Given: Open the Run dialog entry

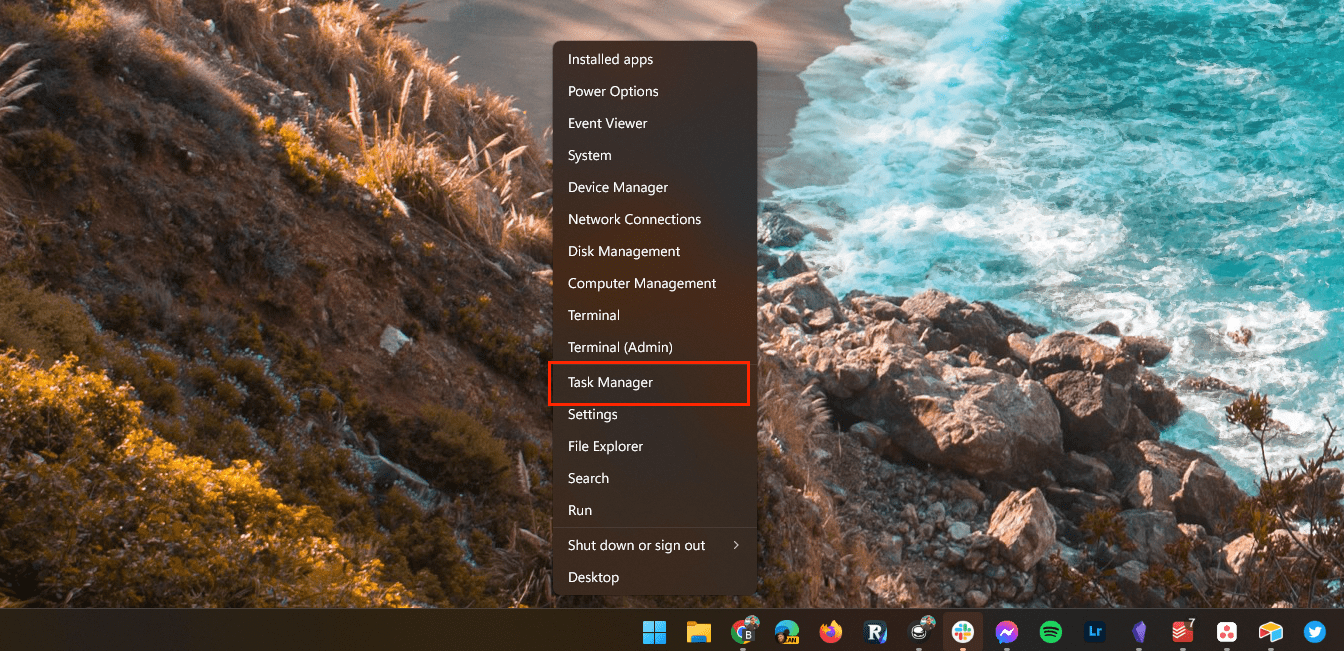Looking at the screenshot, I should click(x=654, y=510).
